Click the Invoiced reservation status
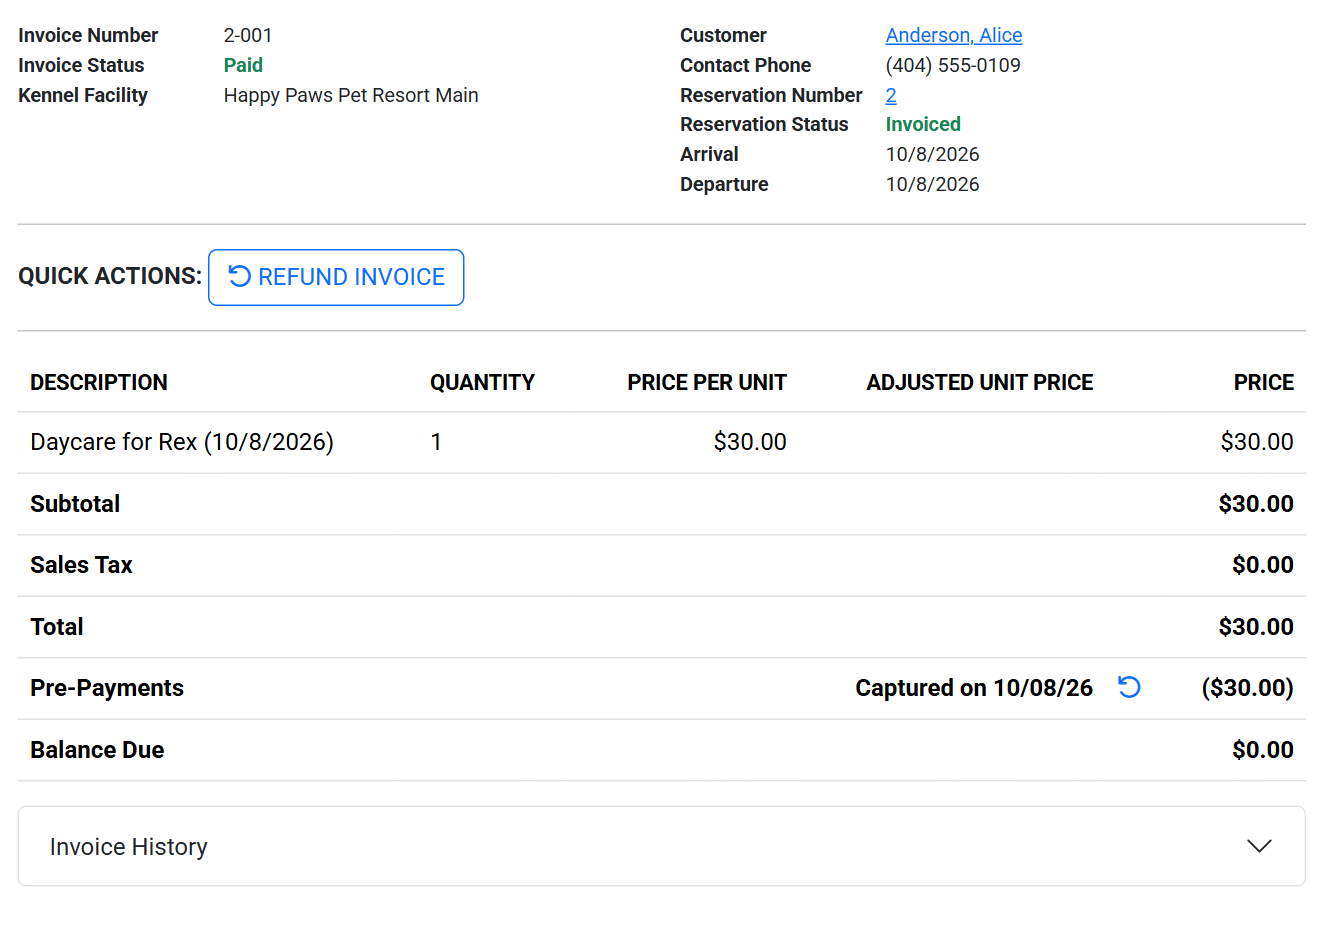This screenshot has width=1323, height=945. (x=923, y=124)
